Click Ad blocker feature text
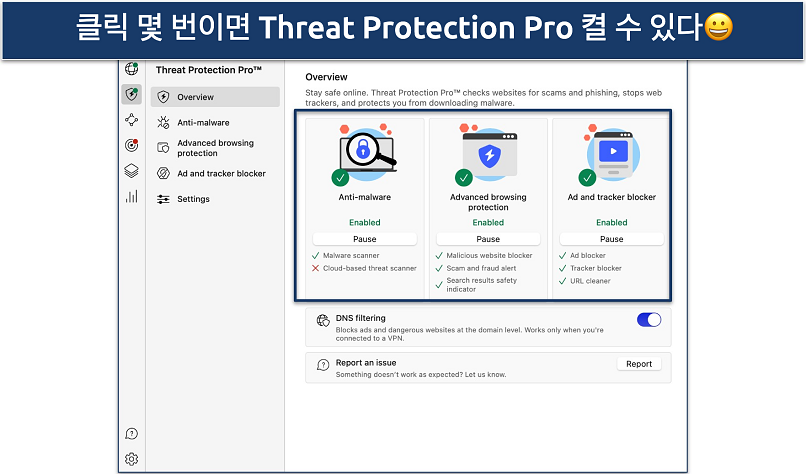The image size is (806, 474). (588, 256)
